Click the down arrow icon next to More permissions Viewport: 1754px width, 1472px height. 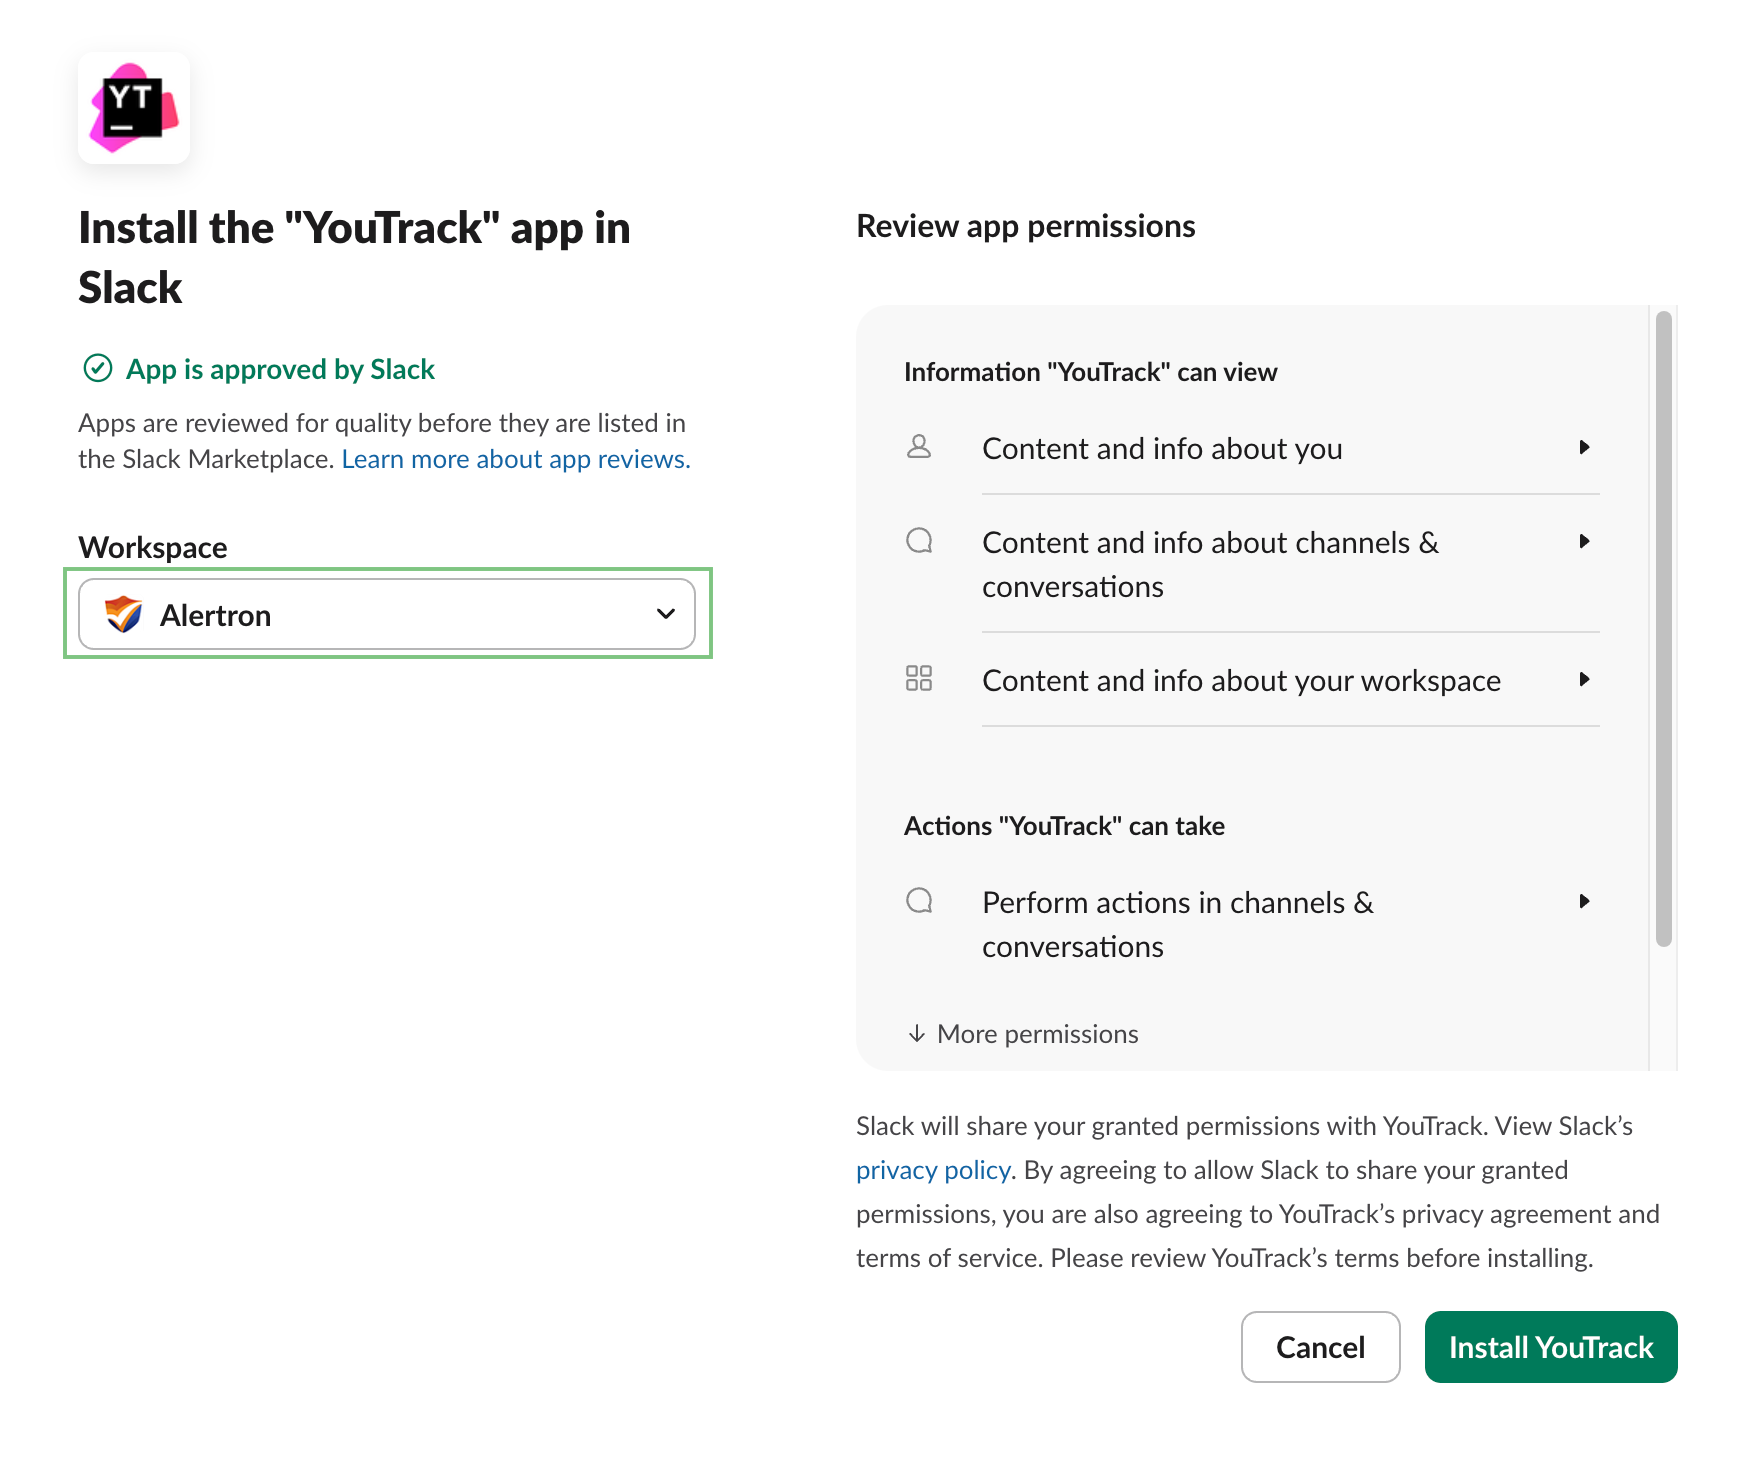916,1033
